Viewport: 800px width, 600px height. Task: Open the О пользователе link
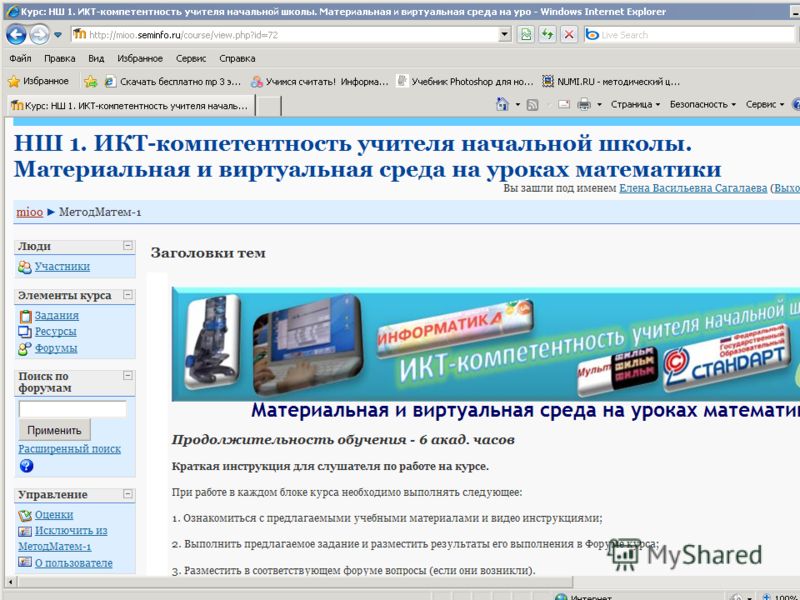73,563
